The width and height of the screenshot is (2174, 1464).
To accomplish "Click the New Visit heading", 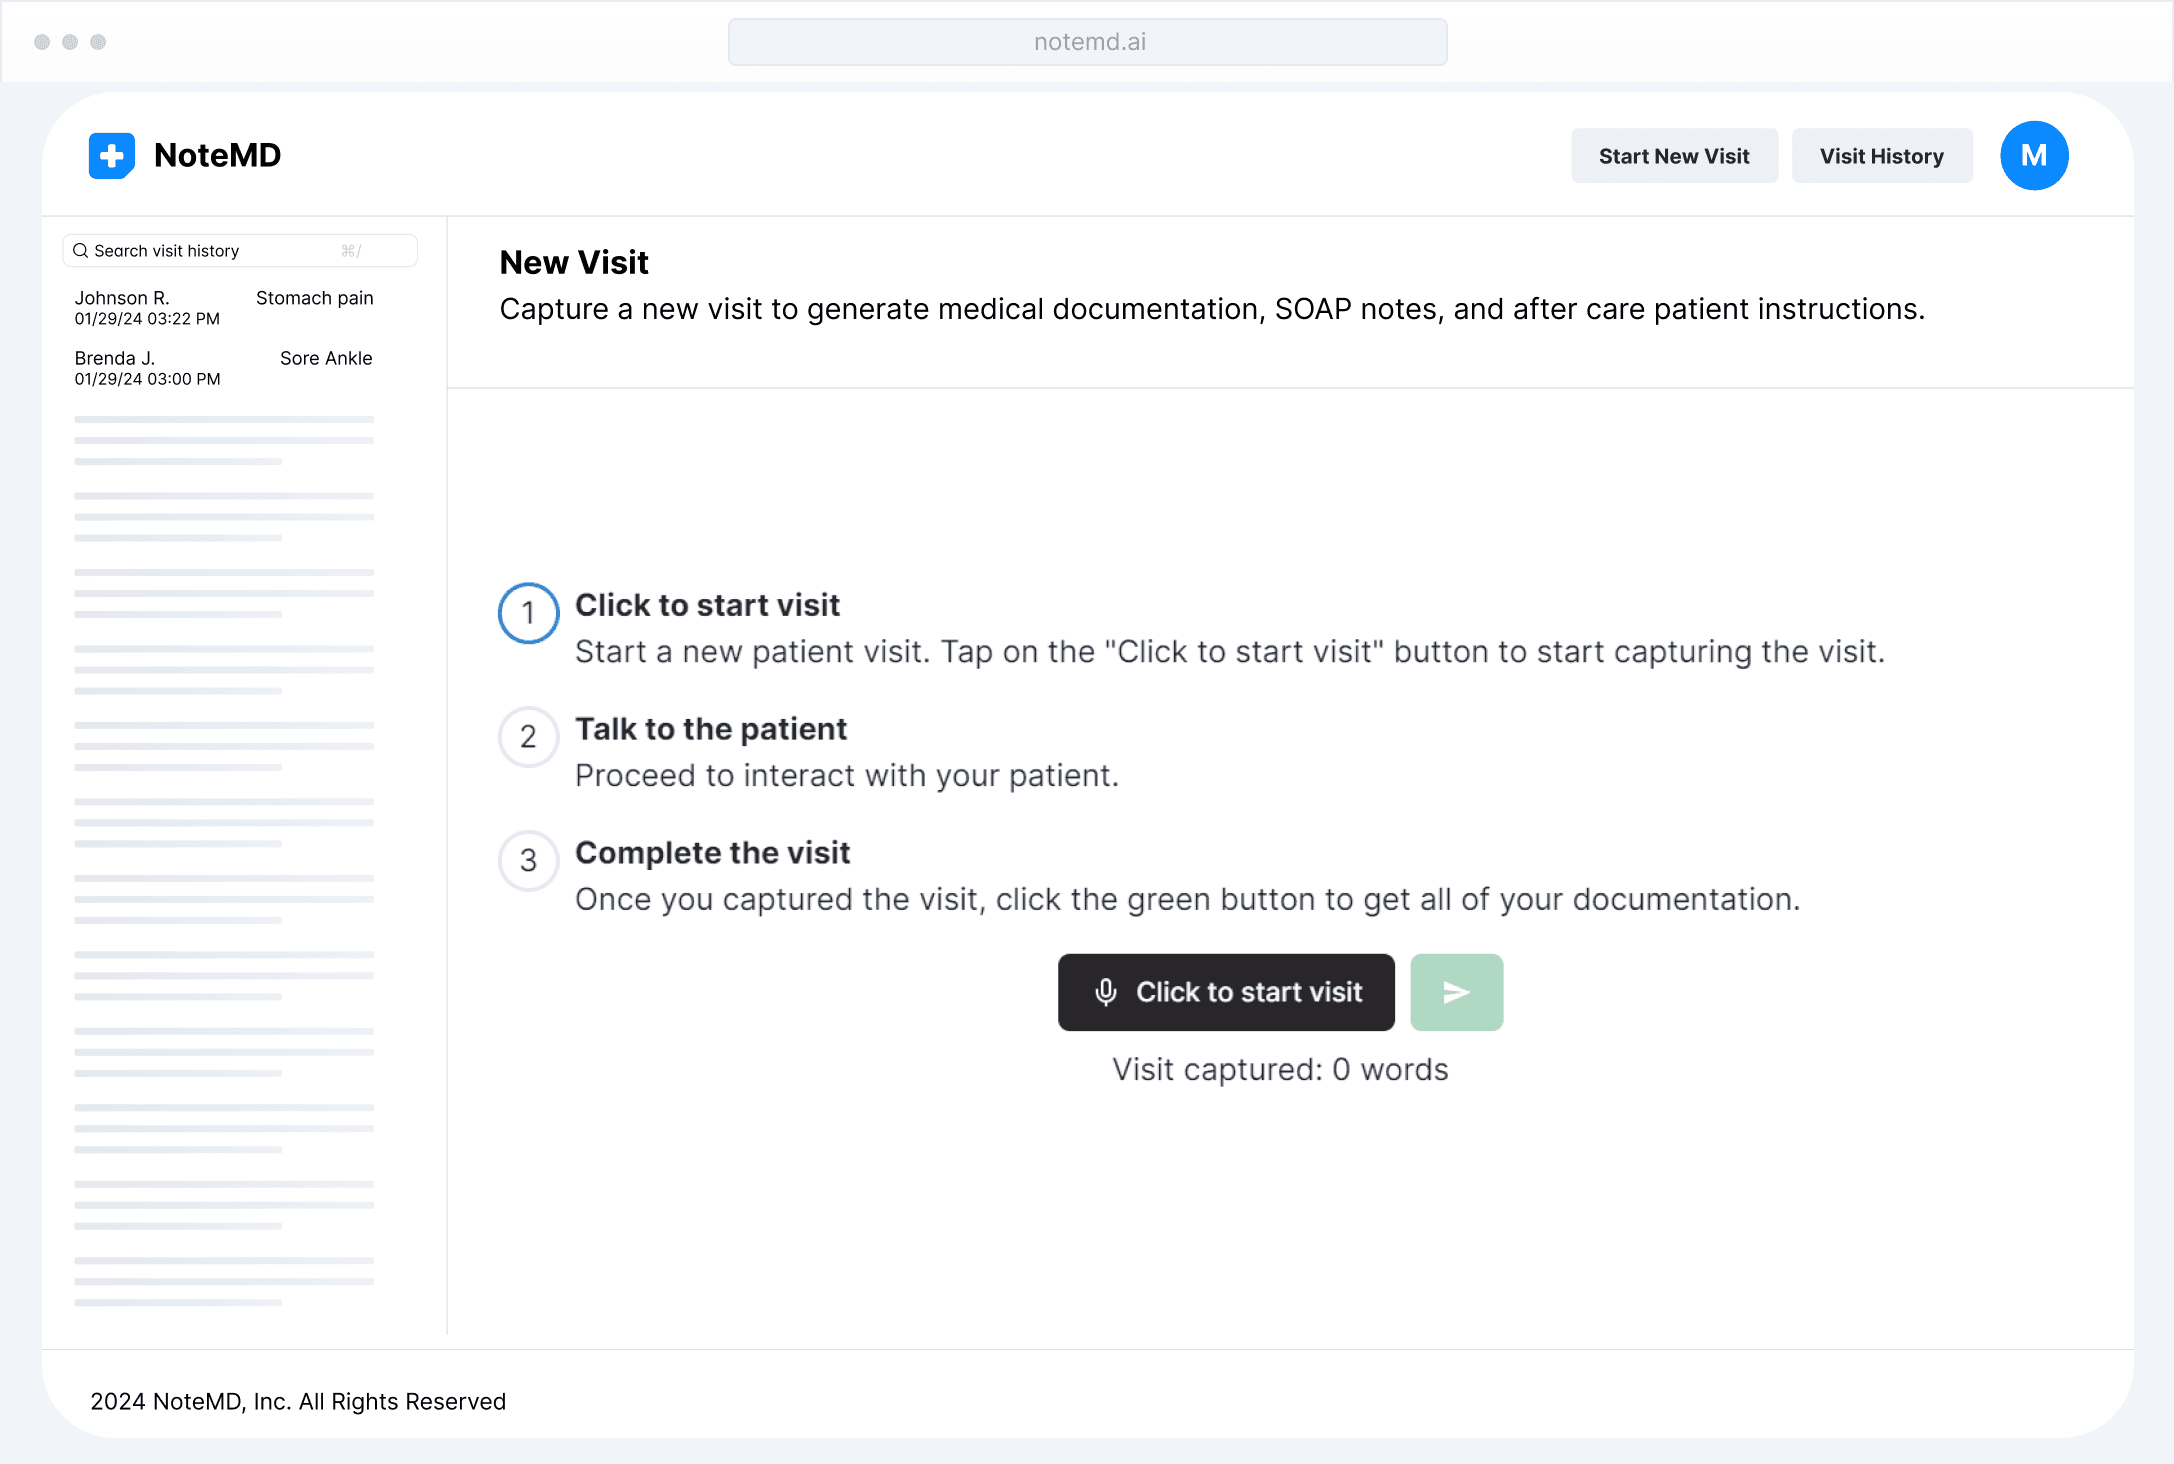I will (x=574, y=263).
